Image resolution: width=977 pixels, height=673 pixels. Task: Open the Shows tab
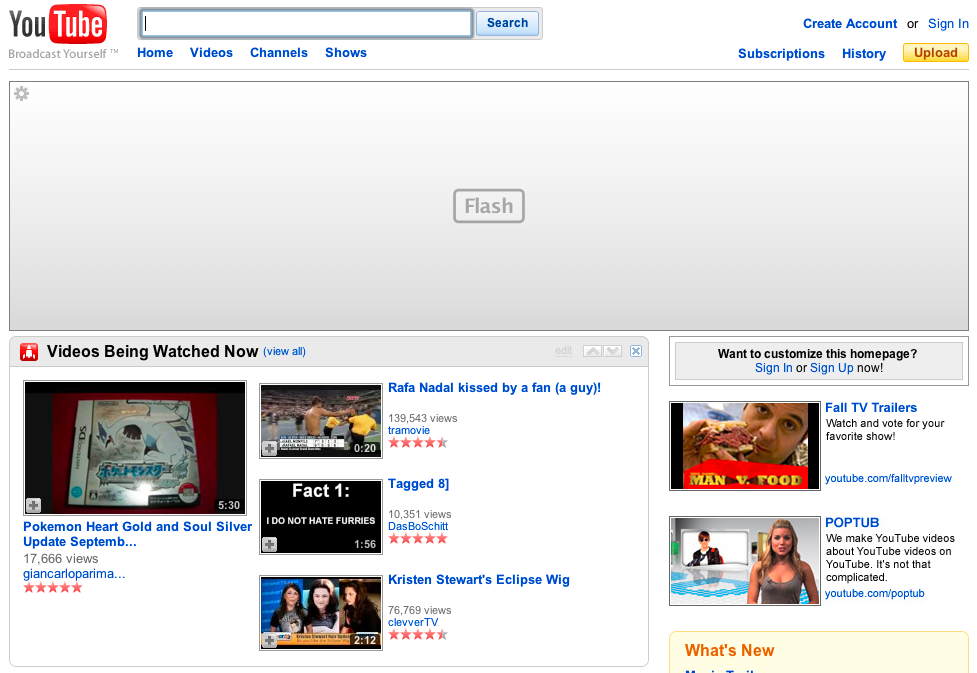pos(346,53)
